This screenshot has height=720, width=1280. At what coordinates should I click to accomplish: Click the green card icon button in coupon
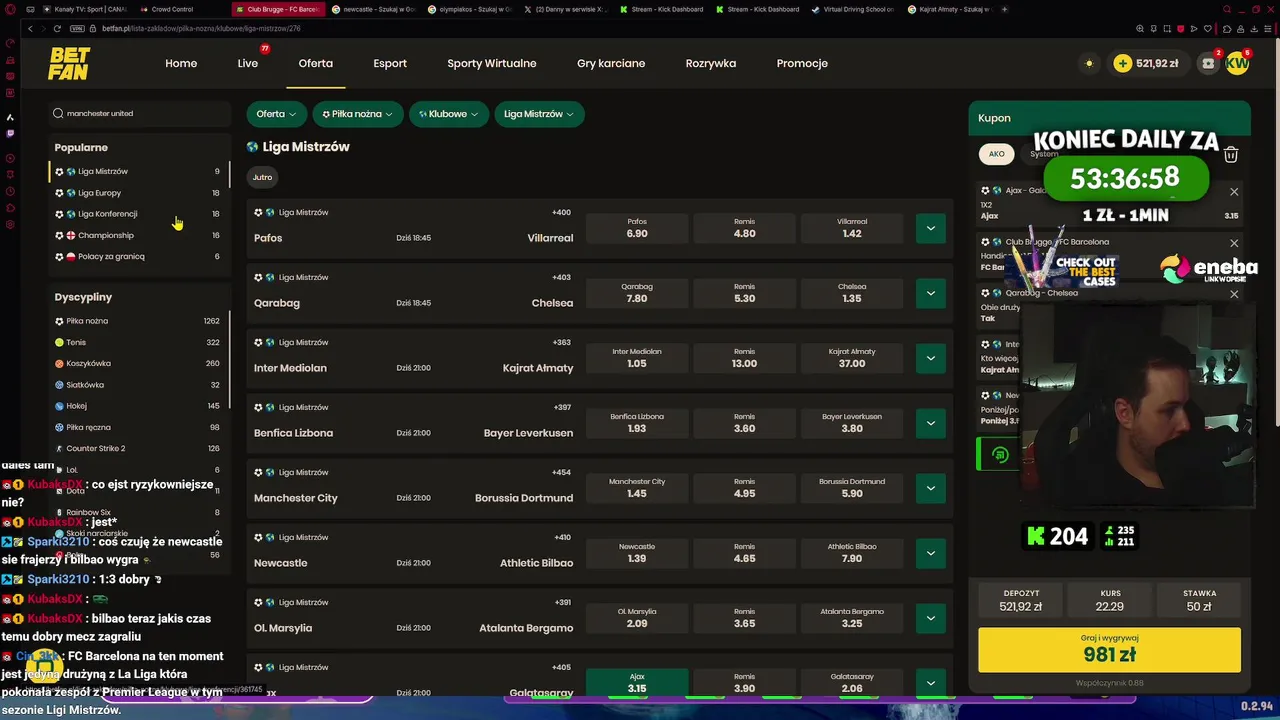click(999, 454)
